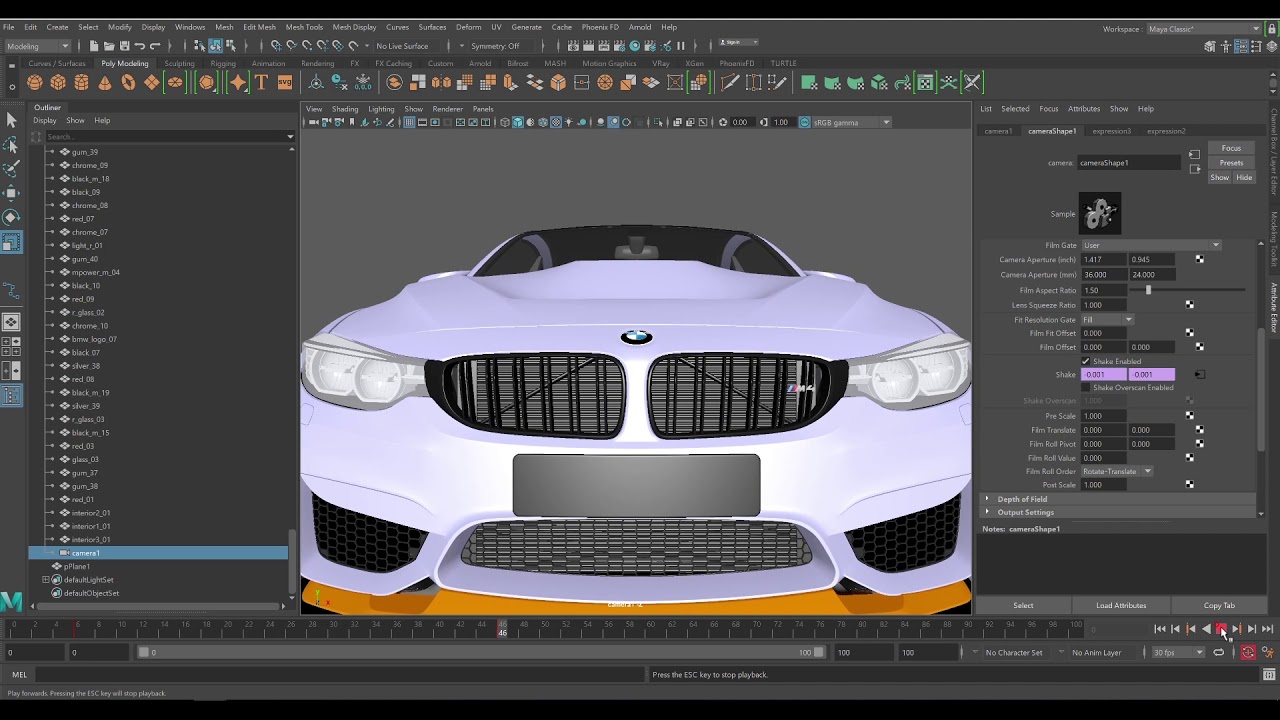Click the open scene folder icon
The width and height of the screenshot is (1280, 720).
tap(109, 46)
